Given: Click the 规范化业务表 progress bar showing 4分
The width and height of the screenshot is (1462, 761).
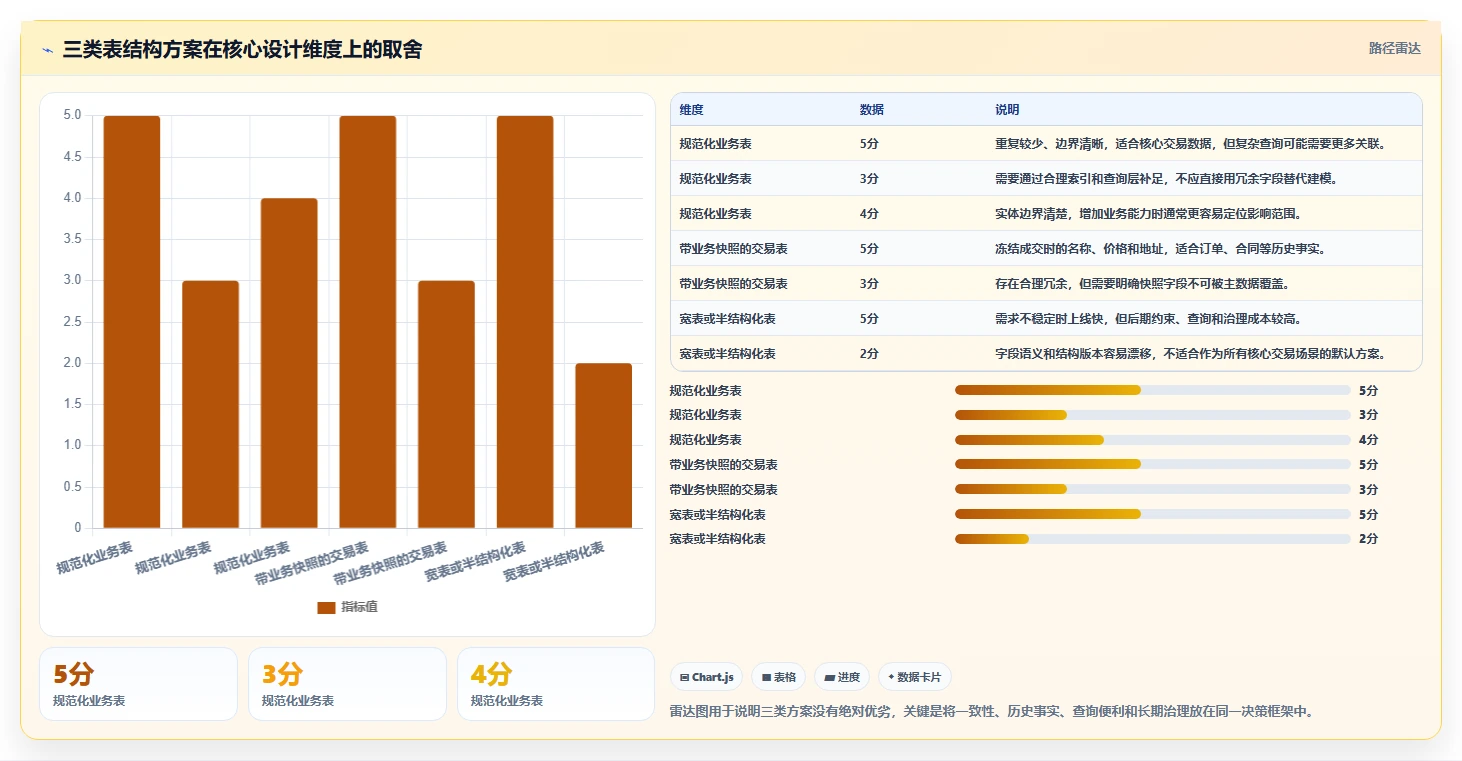Looking at the screenshot, I should [x=1152, y=440].
